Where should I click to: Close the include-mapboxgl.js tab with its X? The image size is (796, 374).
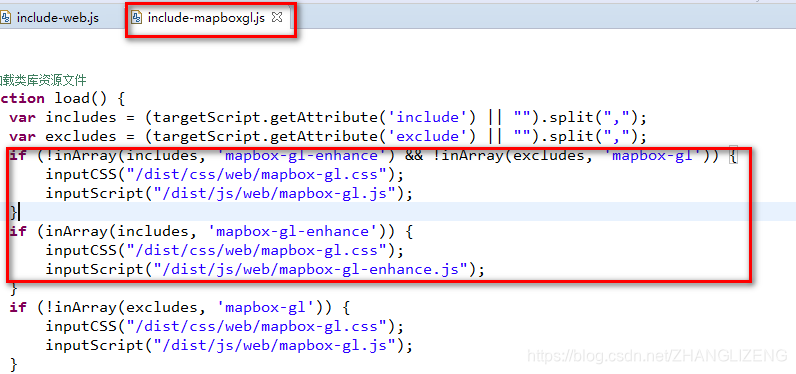point(277,18)
